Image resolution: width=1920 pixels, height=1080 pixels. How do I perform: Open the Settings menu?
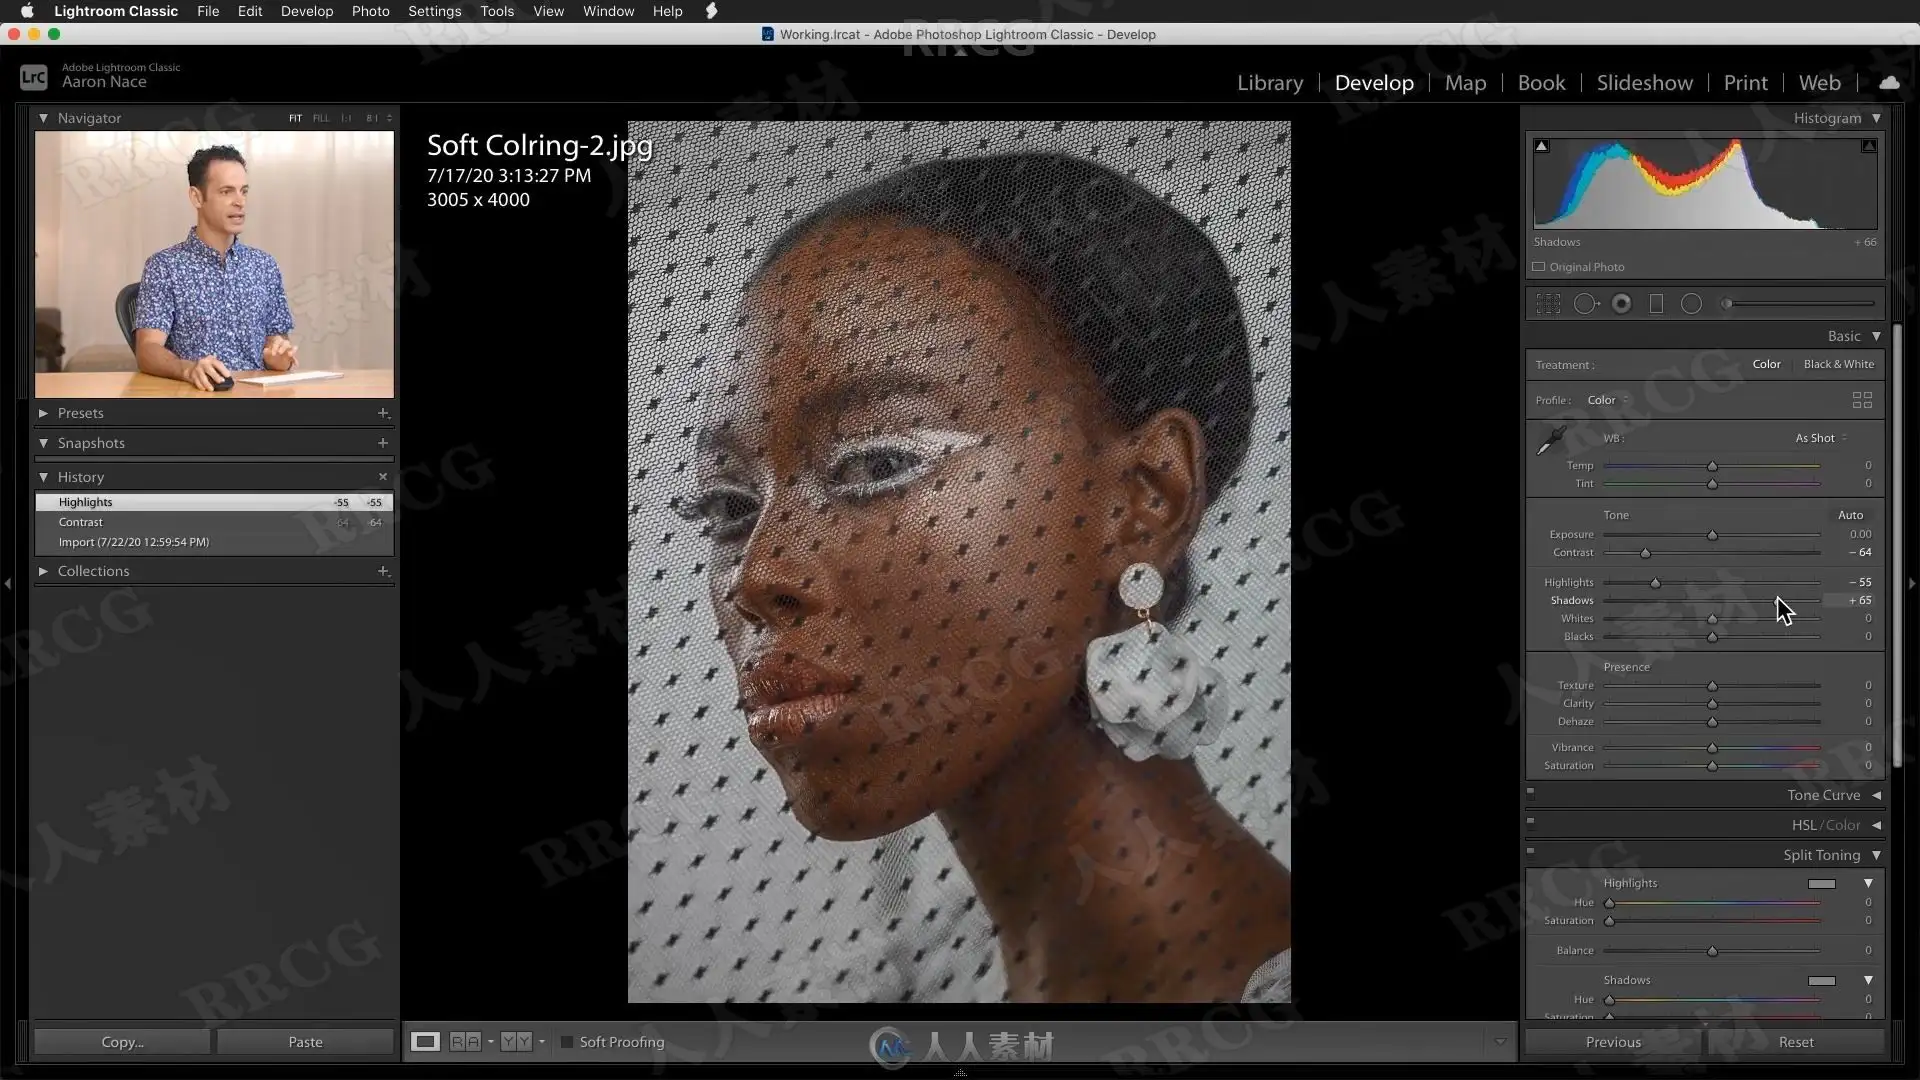click(434, 11)
